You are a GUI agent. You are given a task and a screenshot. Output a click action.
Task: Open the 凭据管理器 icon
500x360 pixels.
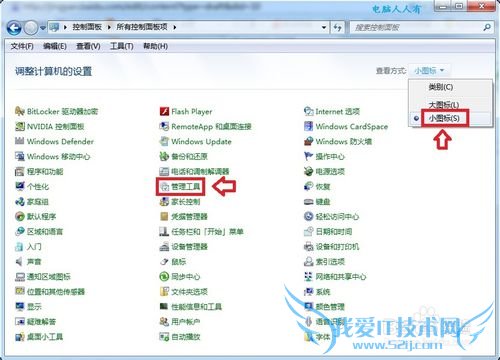(x=164, y=216)
